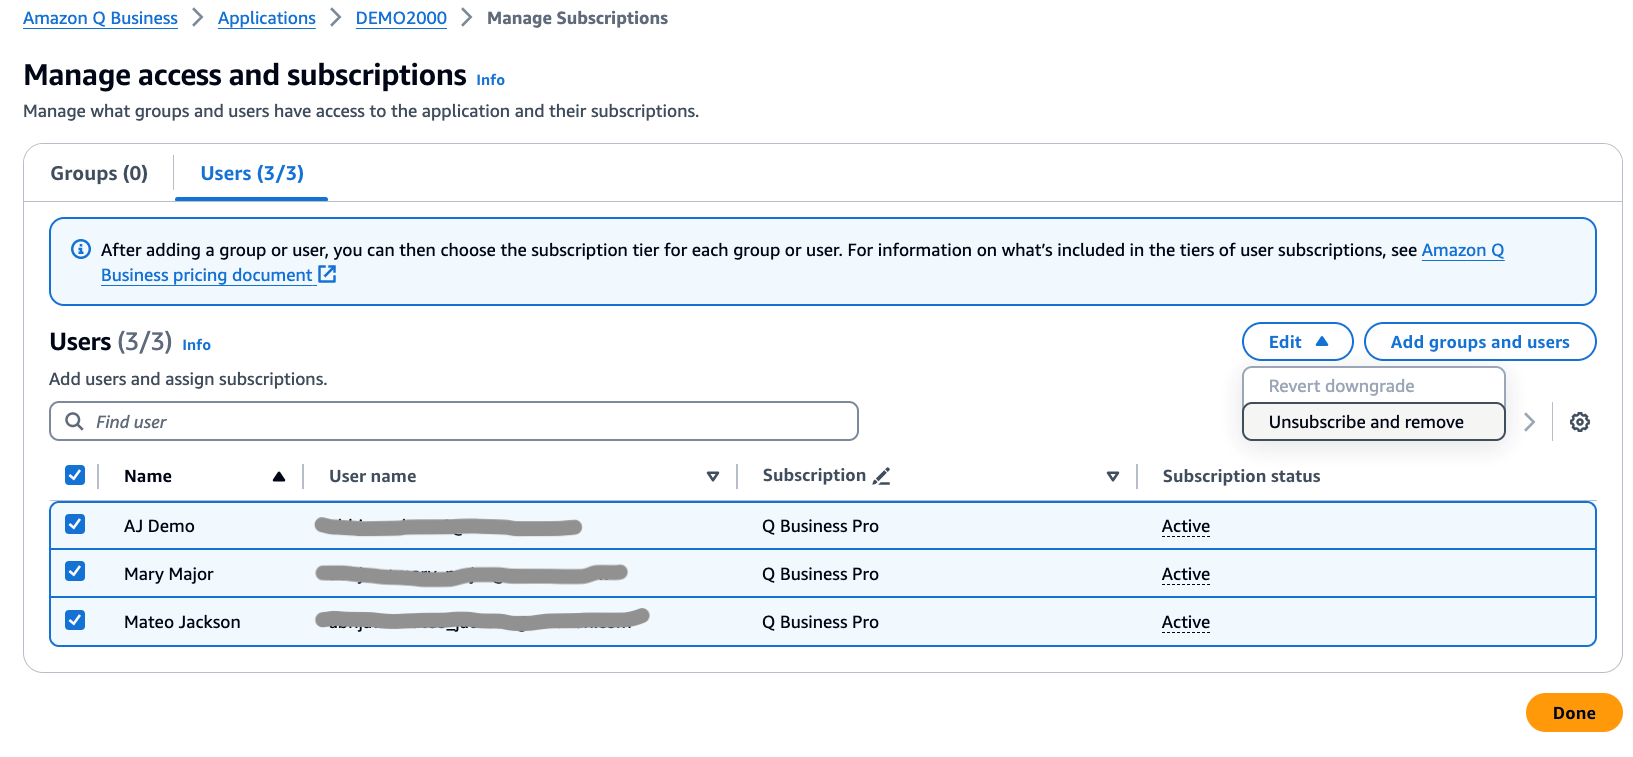The height and width of the screenshot is (757, 1633).
Task: Click the pencil icon beside Subscription header
Action: (x=881, y=476)
